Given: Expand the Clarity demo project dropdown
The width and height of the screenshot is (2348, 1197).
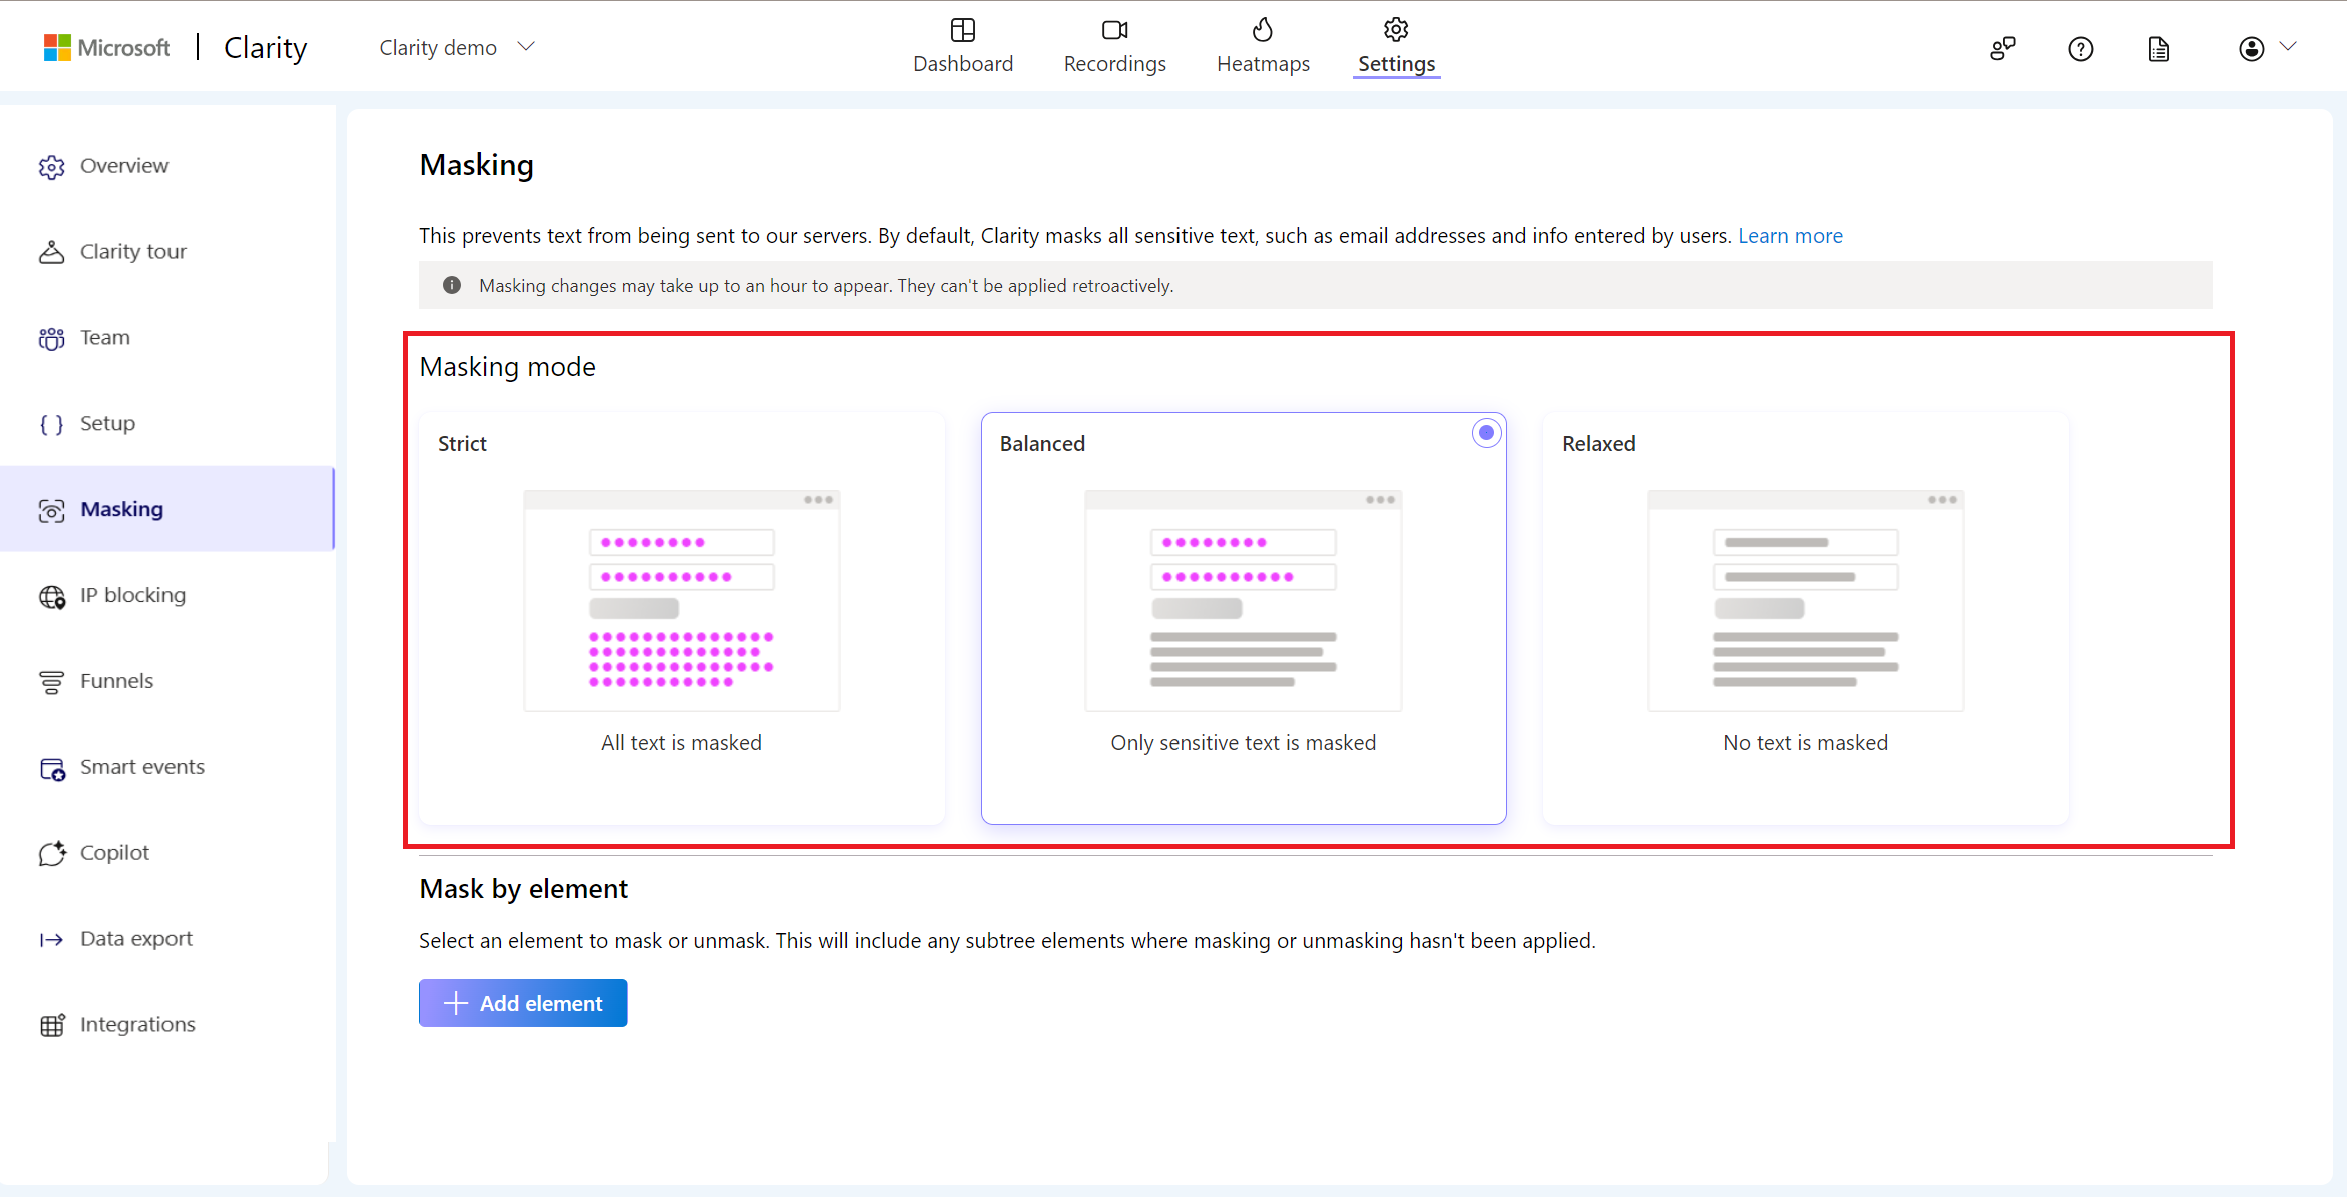Looking at the screenshot, I should 457,47.
